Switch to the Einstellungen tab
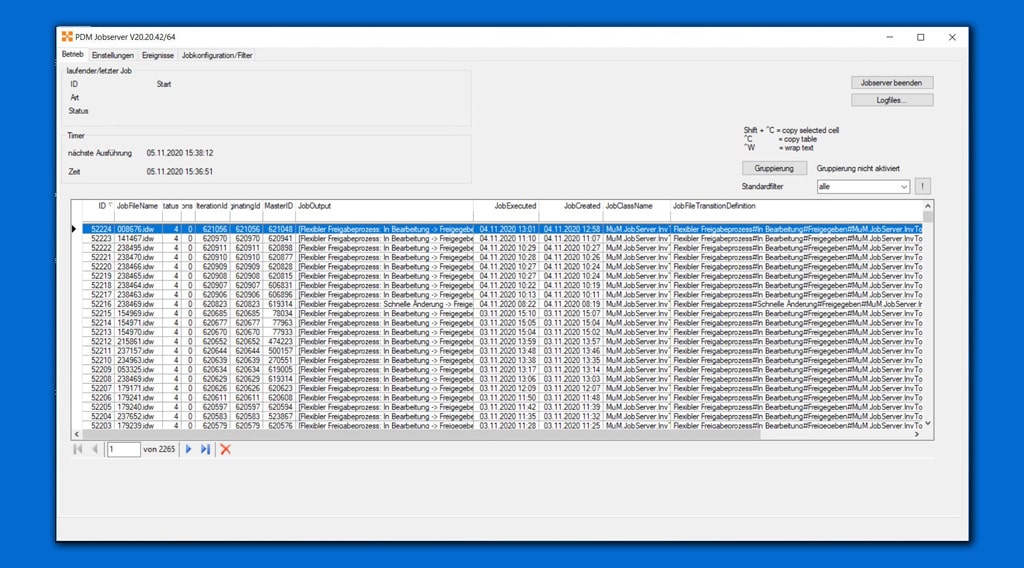Viewport: 1024px width, 568px height. [x=113, y=55]
